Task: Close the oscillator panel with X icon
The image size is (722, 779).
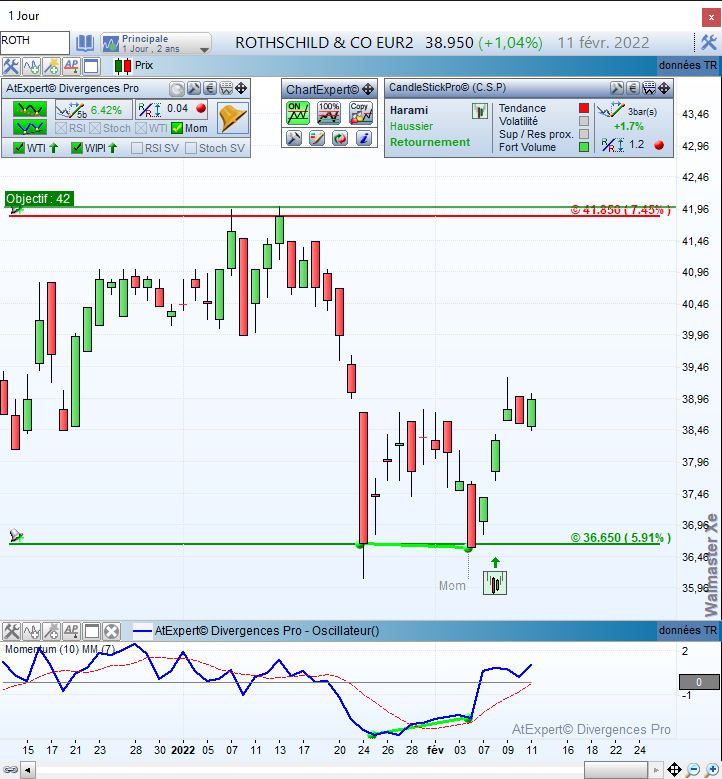Action: pos(112,631)
